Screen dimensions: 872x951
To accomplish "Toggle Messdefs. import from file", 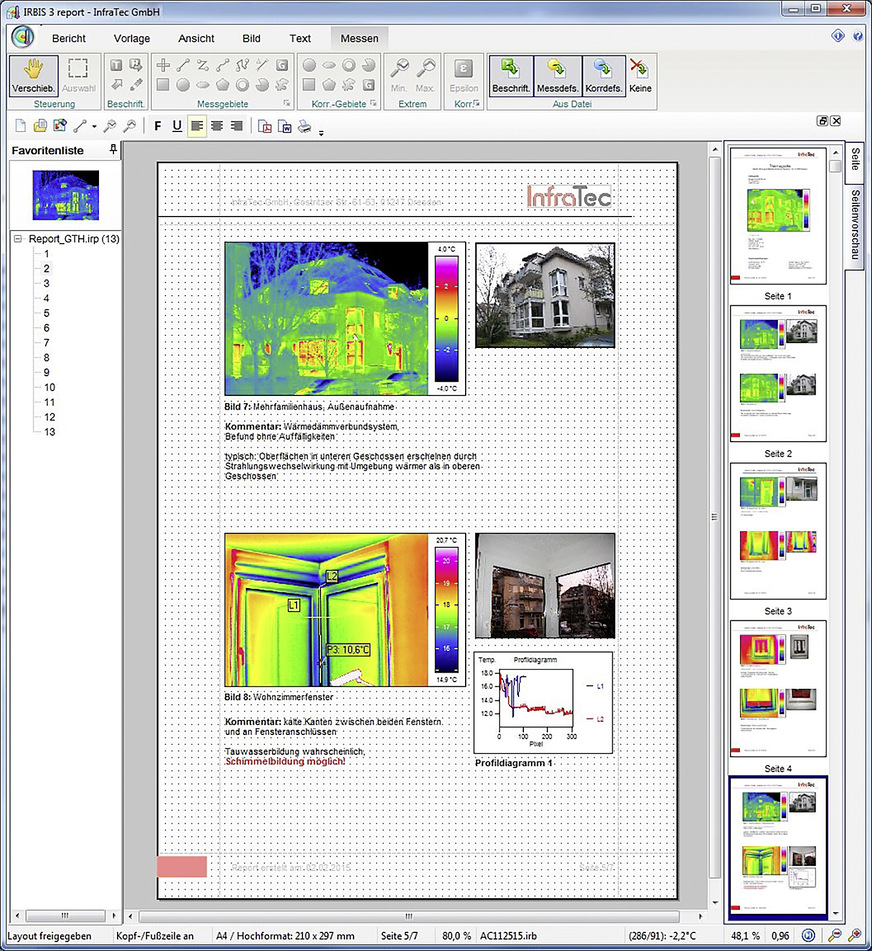I will coord(558,75).
